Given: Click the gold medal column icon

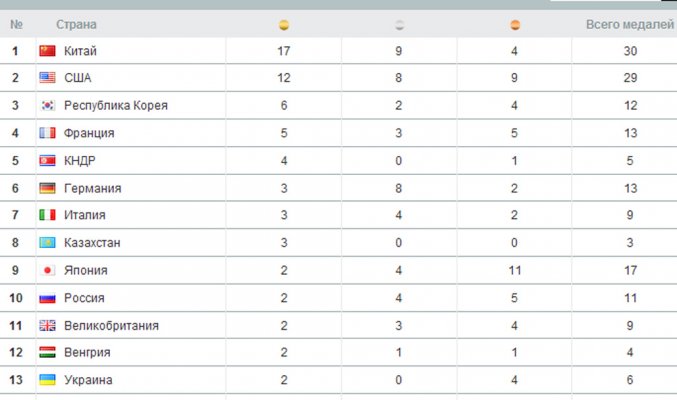Looking at the screenshot, I should point(284,25).
